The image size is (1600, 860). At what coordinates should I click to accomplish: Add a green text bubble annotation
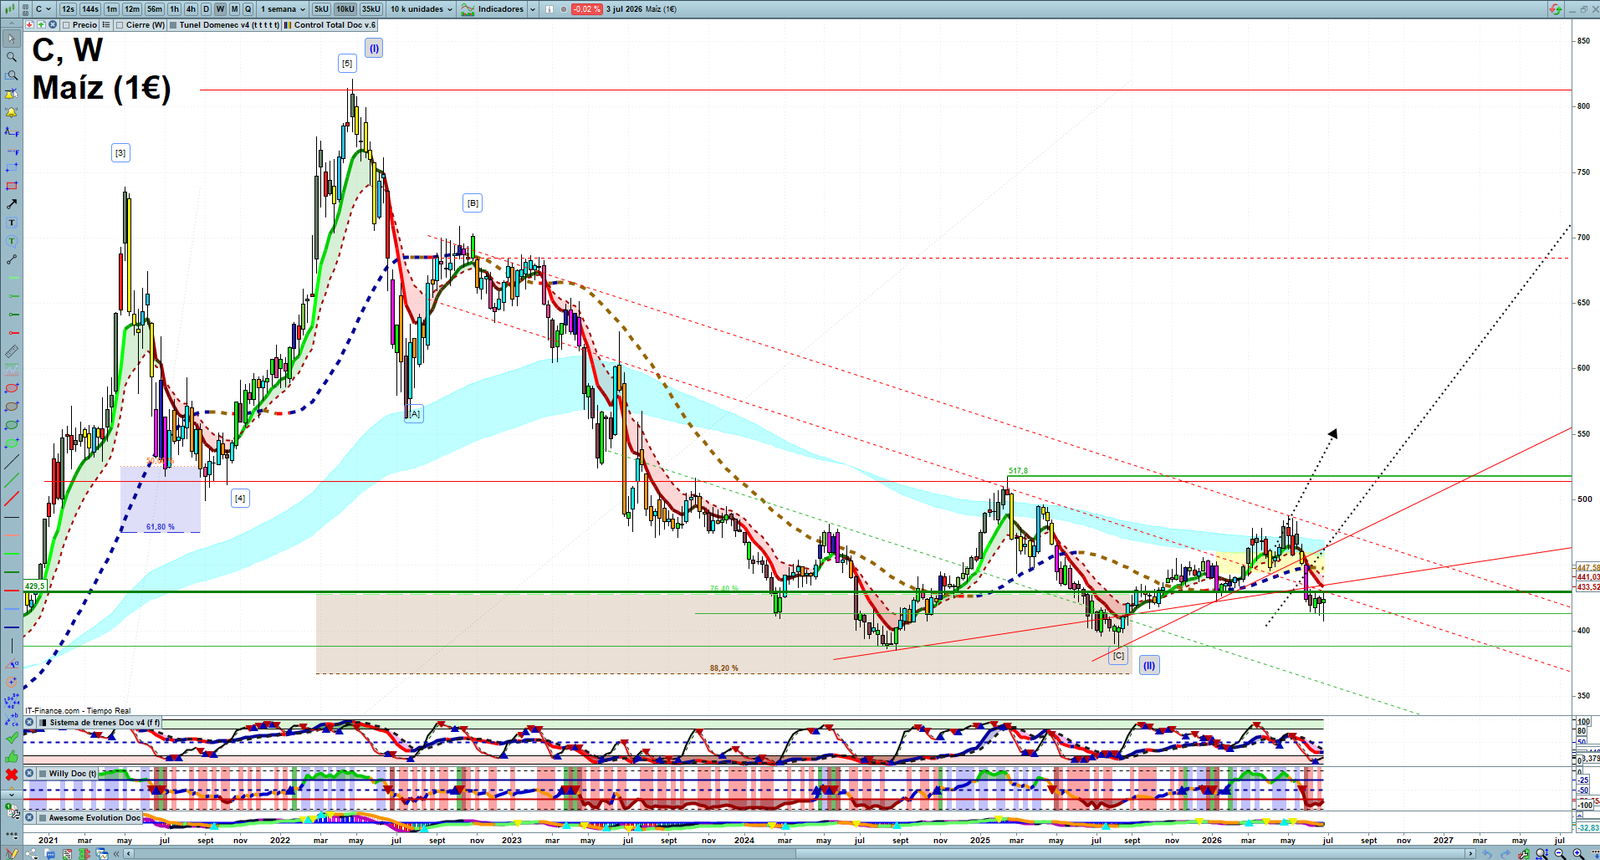(12, 241)
